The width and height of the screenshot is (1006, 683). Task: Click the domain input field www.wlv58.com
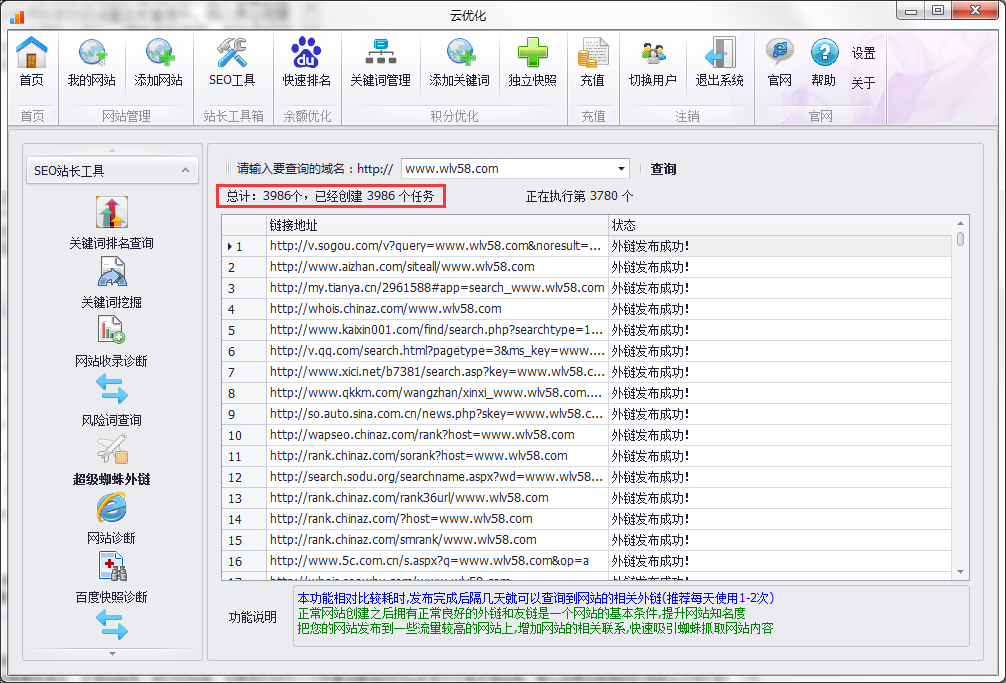click(x=508, y=169)
